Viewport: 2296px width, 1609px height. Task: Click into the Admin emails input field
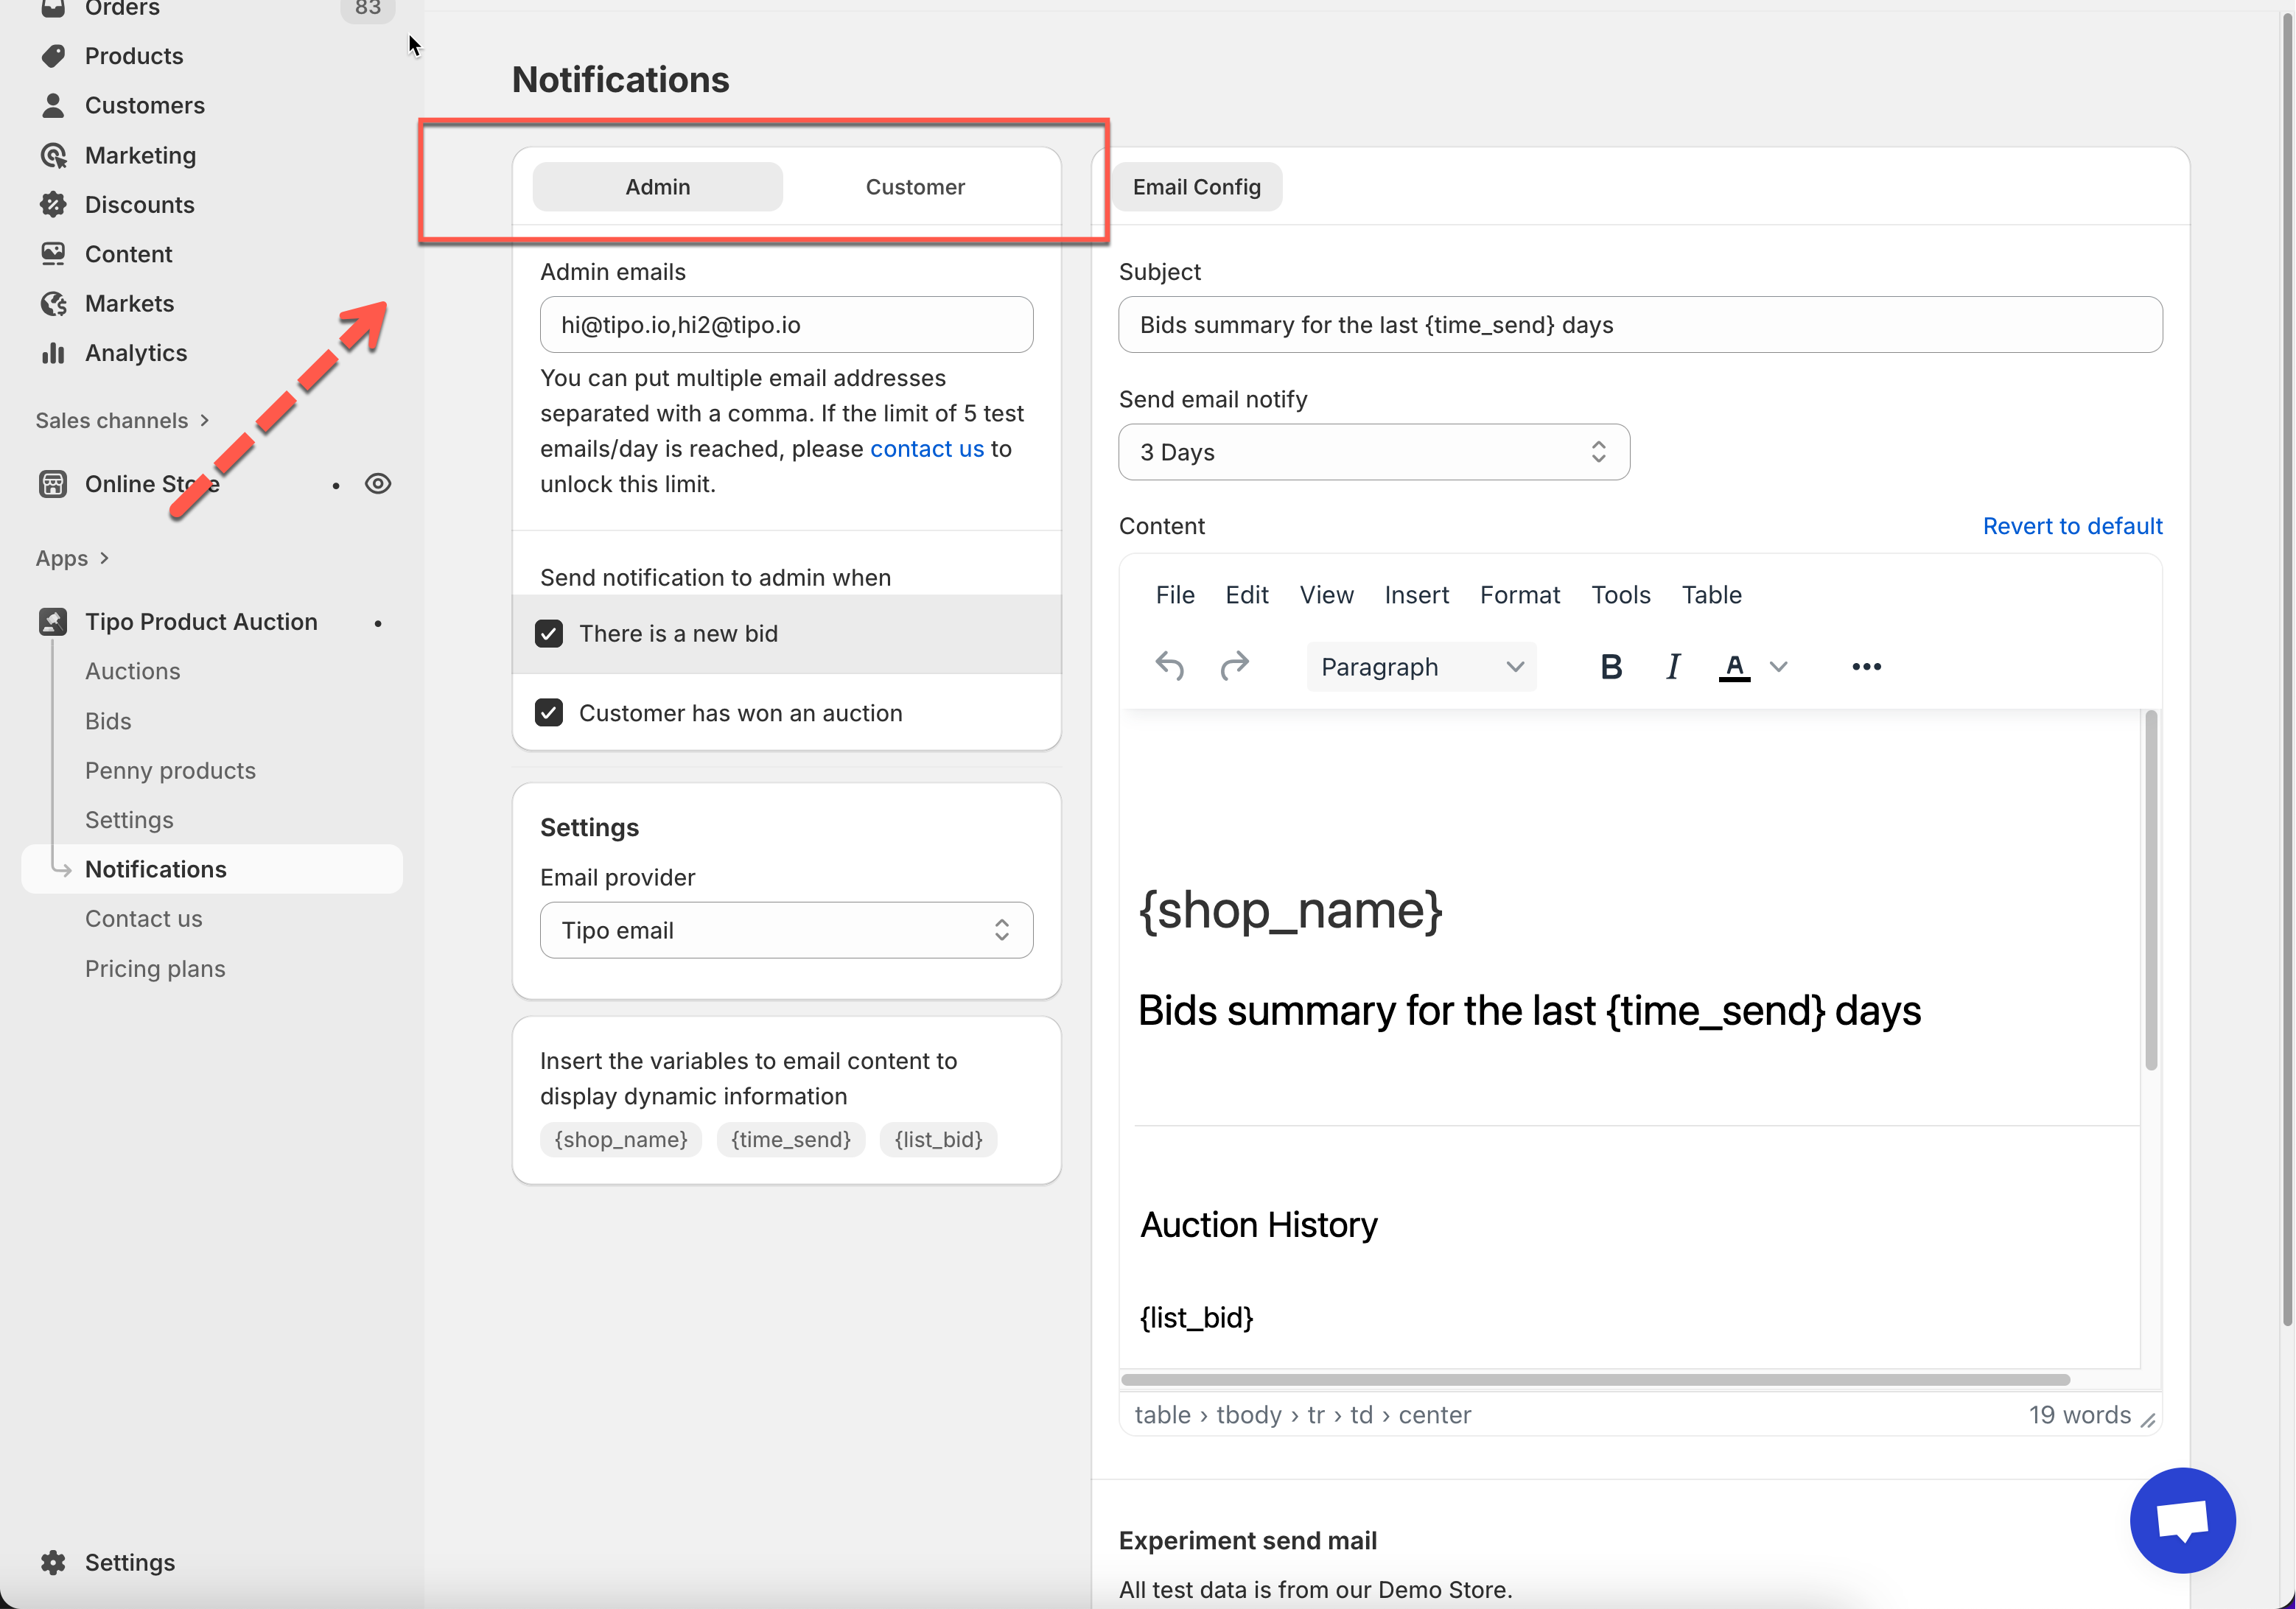pyautogui.click(x=786, y=325)
